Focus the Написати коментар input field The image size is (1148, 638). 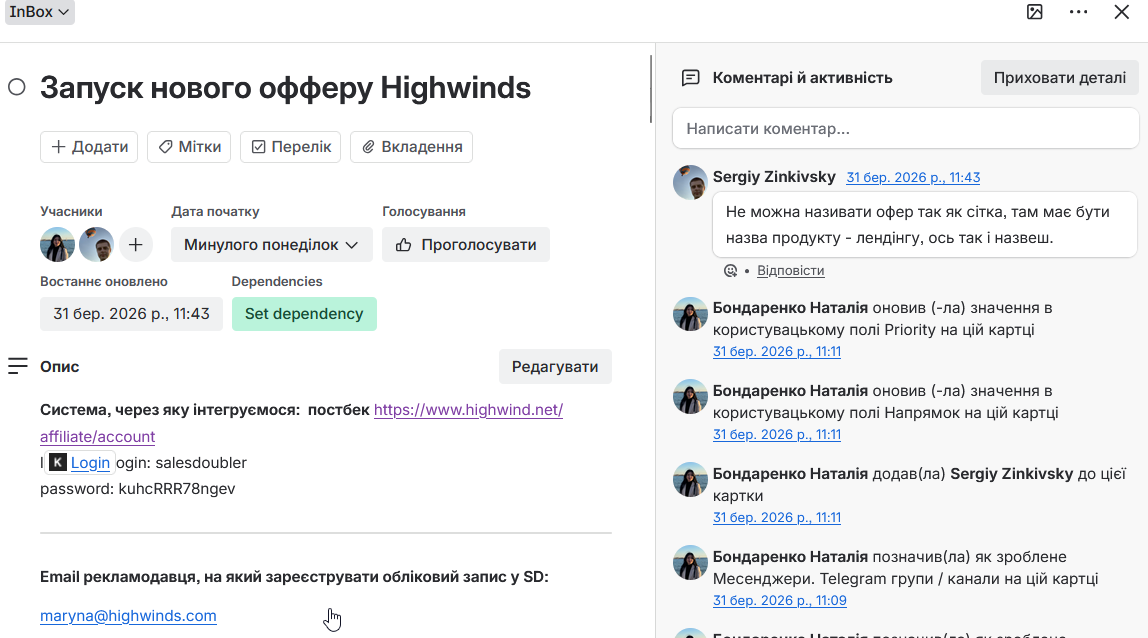(906, 129)
